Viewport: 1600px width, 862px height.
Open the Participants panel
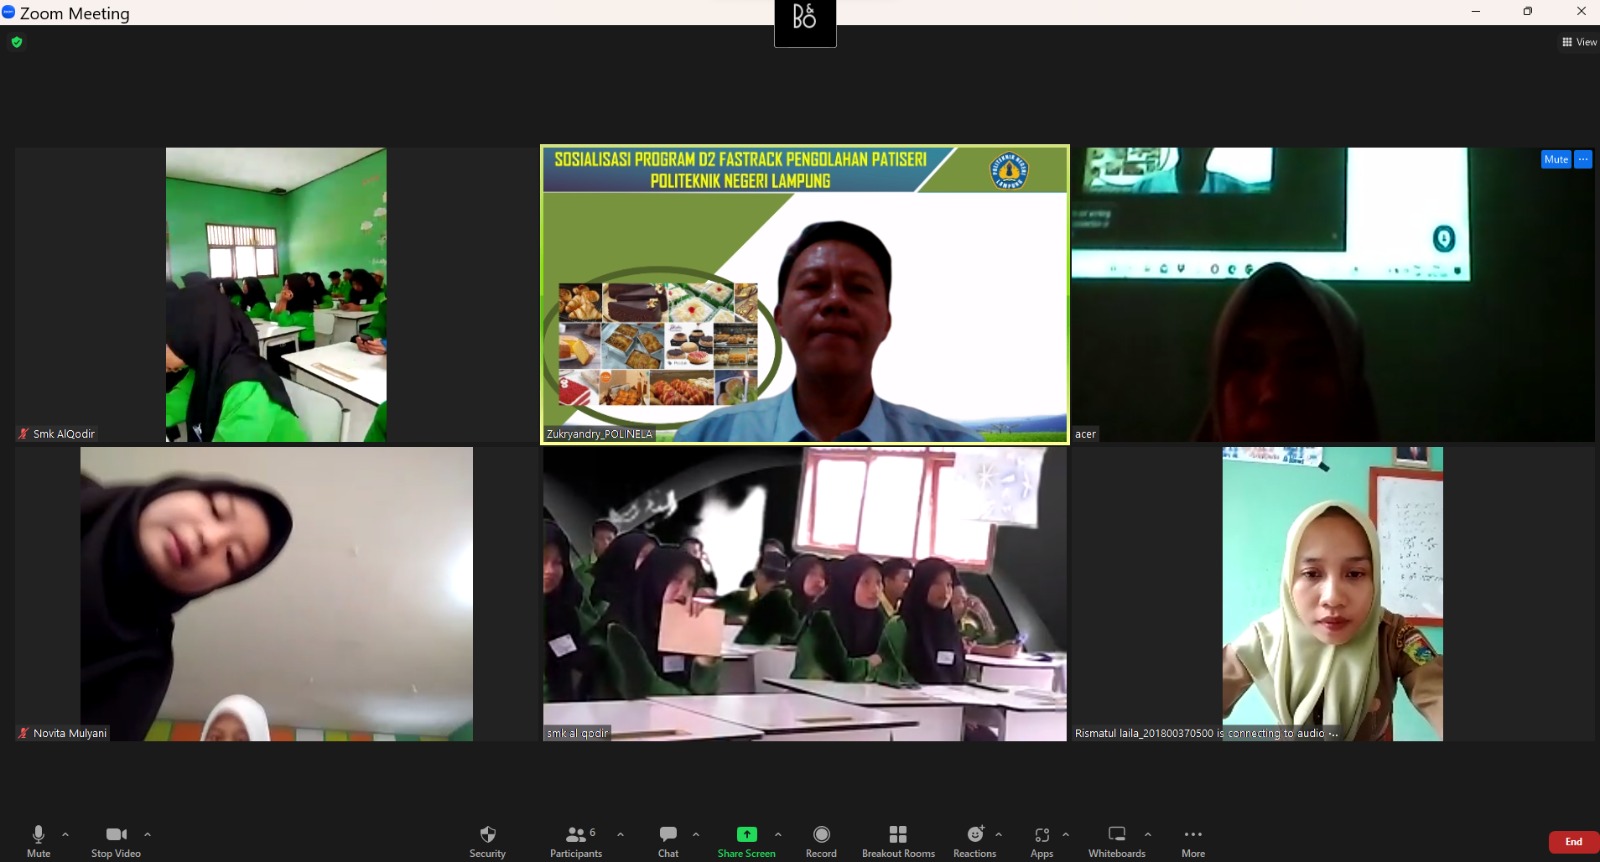tap(576, 841)
